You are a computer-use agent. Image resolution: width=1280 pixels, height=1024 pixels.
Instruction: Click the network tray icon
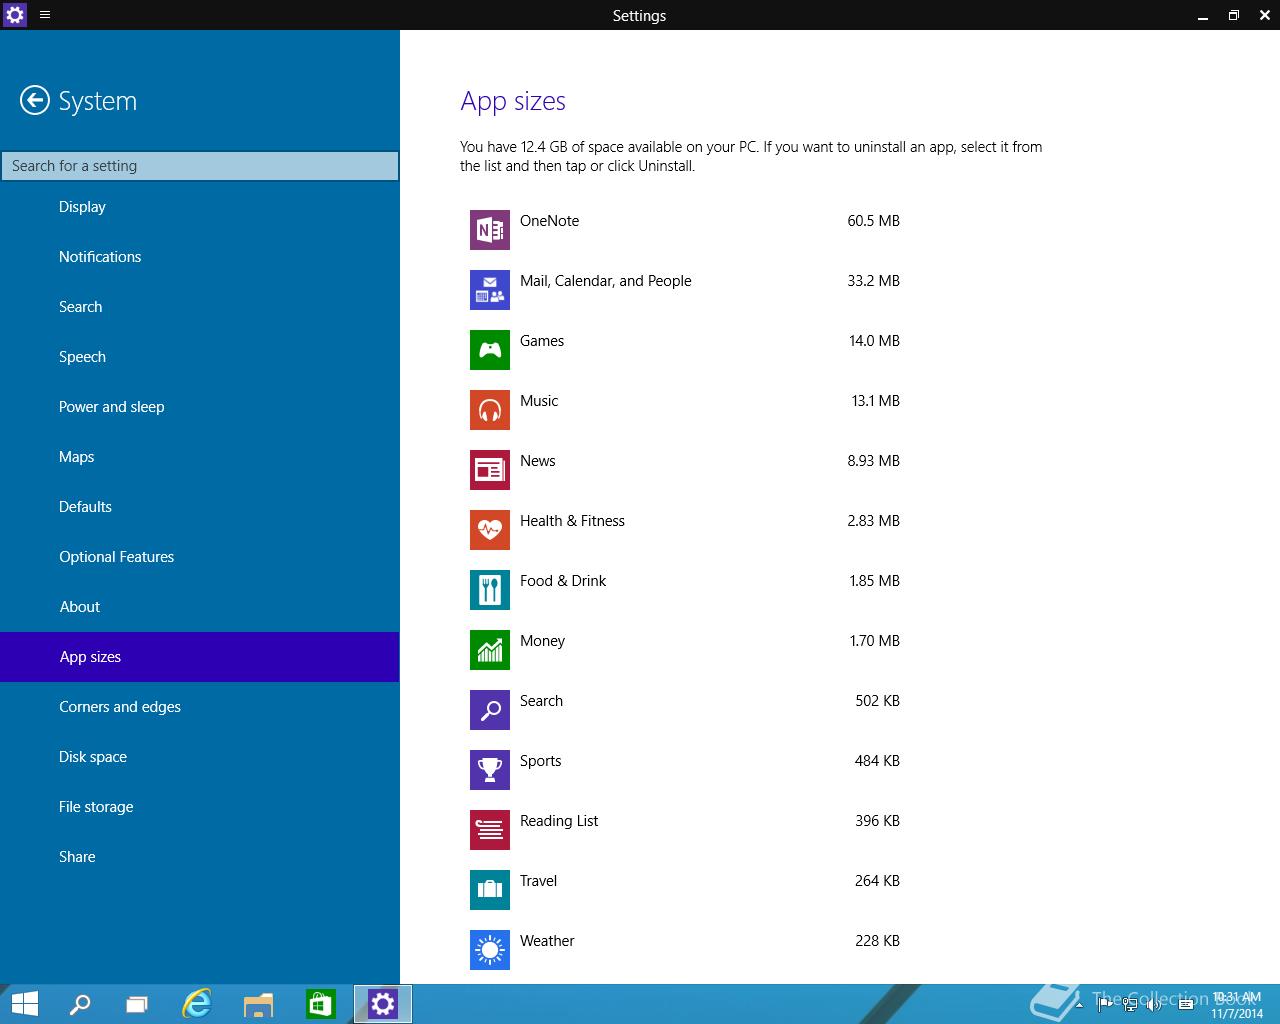[x=1129, y=1005]
